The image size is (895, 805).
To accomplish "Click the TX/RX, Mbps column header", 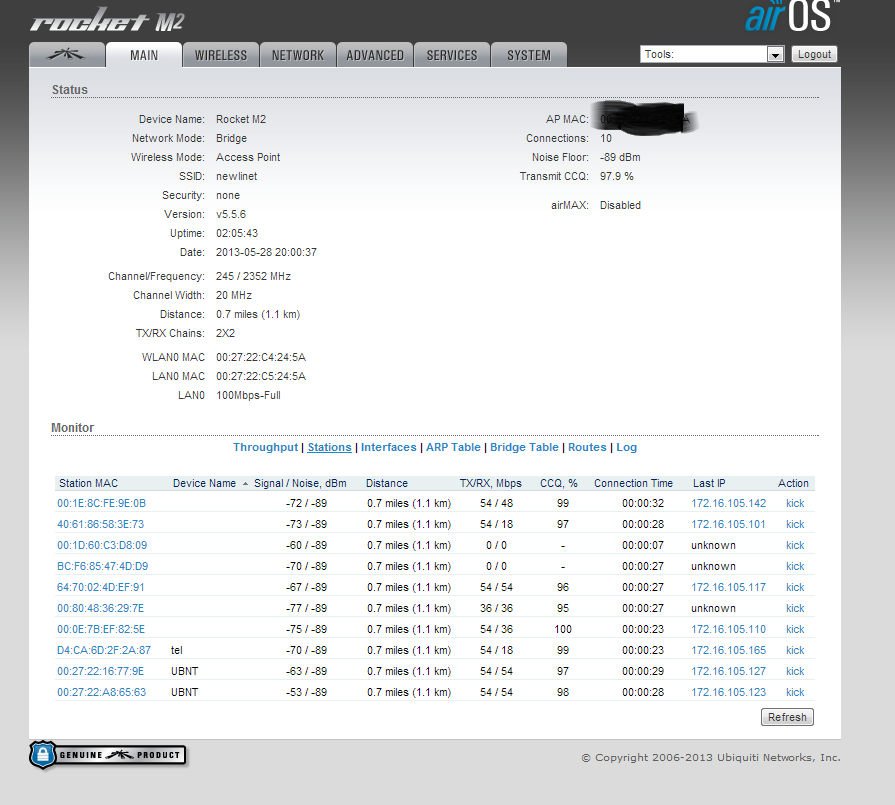I will 491,483.
